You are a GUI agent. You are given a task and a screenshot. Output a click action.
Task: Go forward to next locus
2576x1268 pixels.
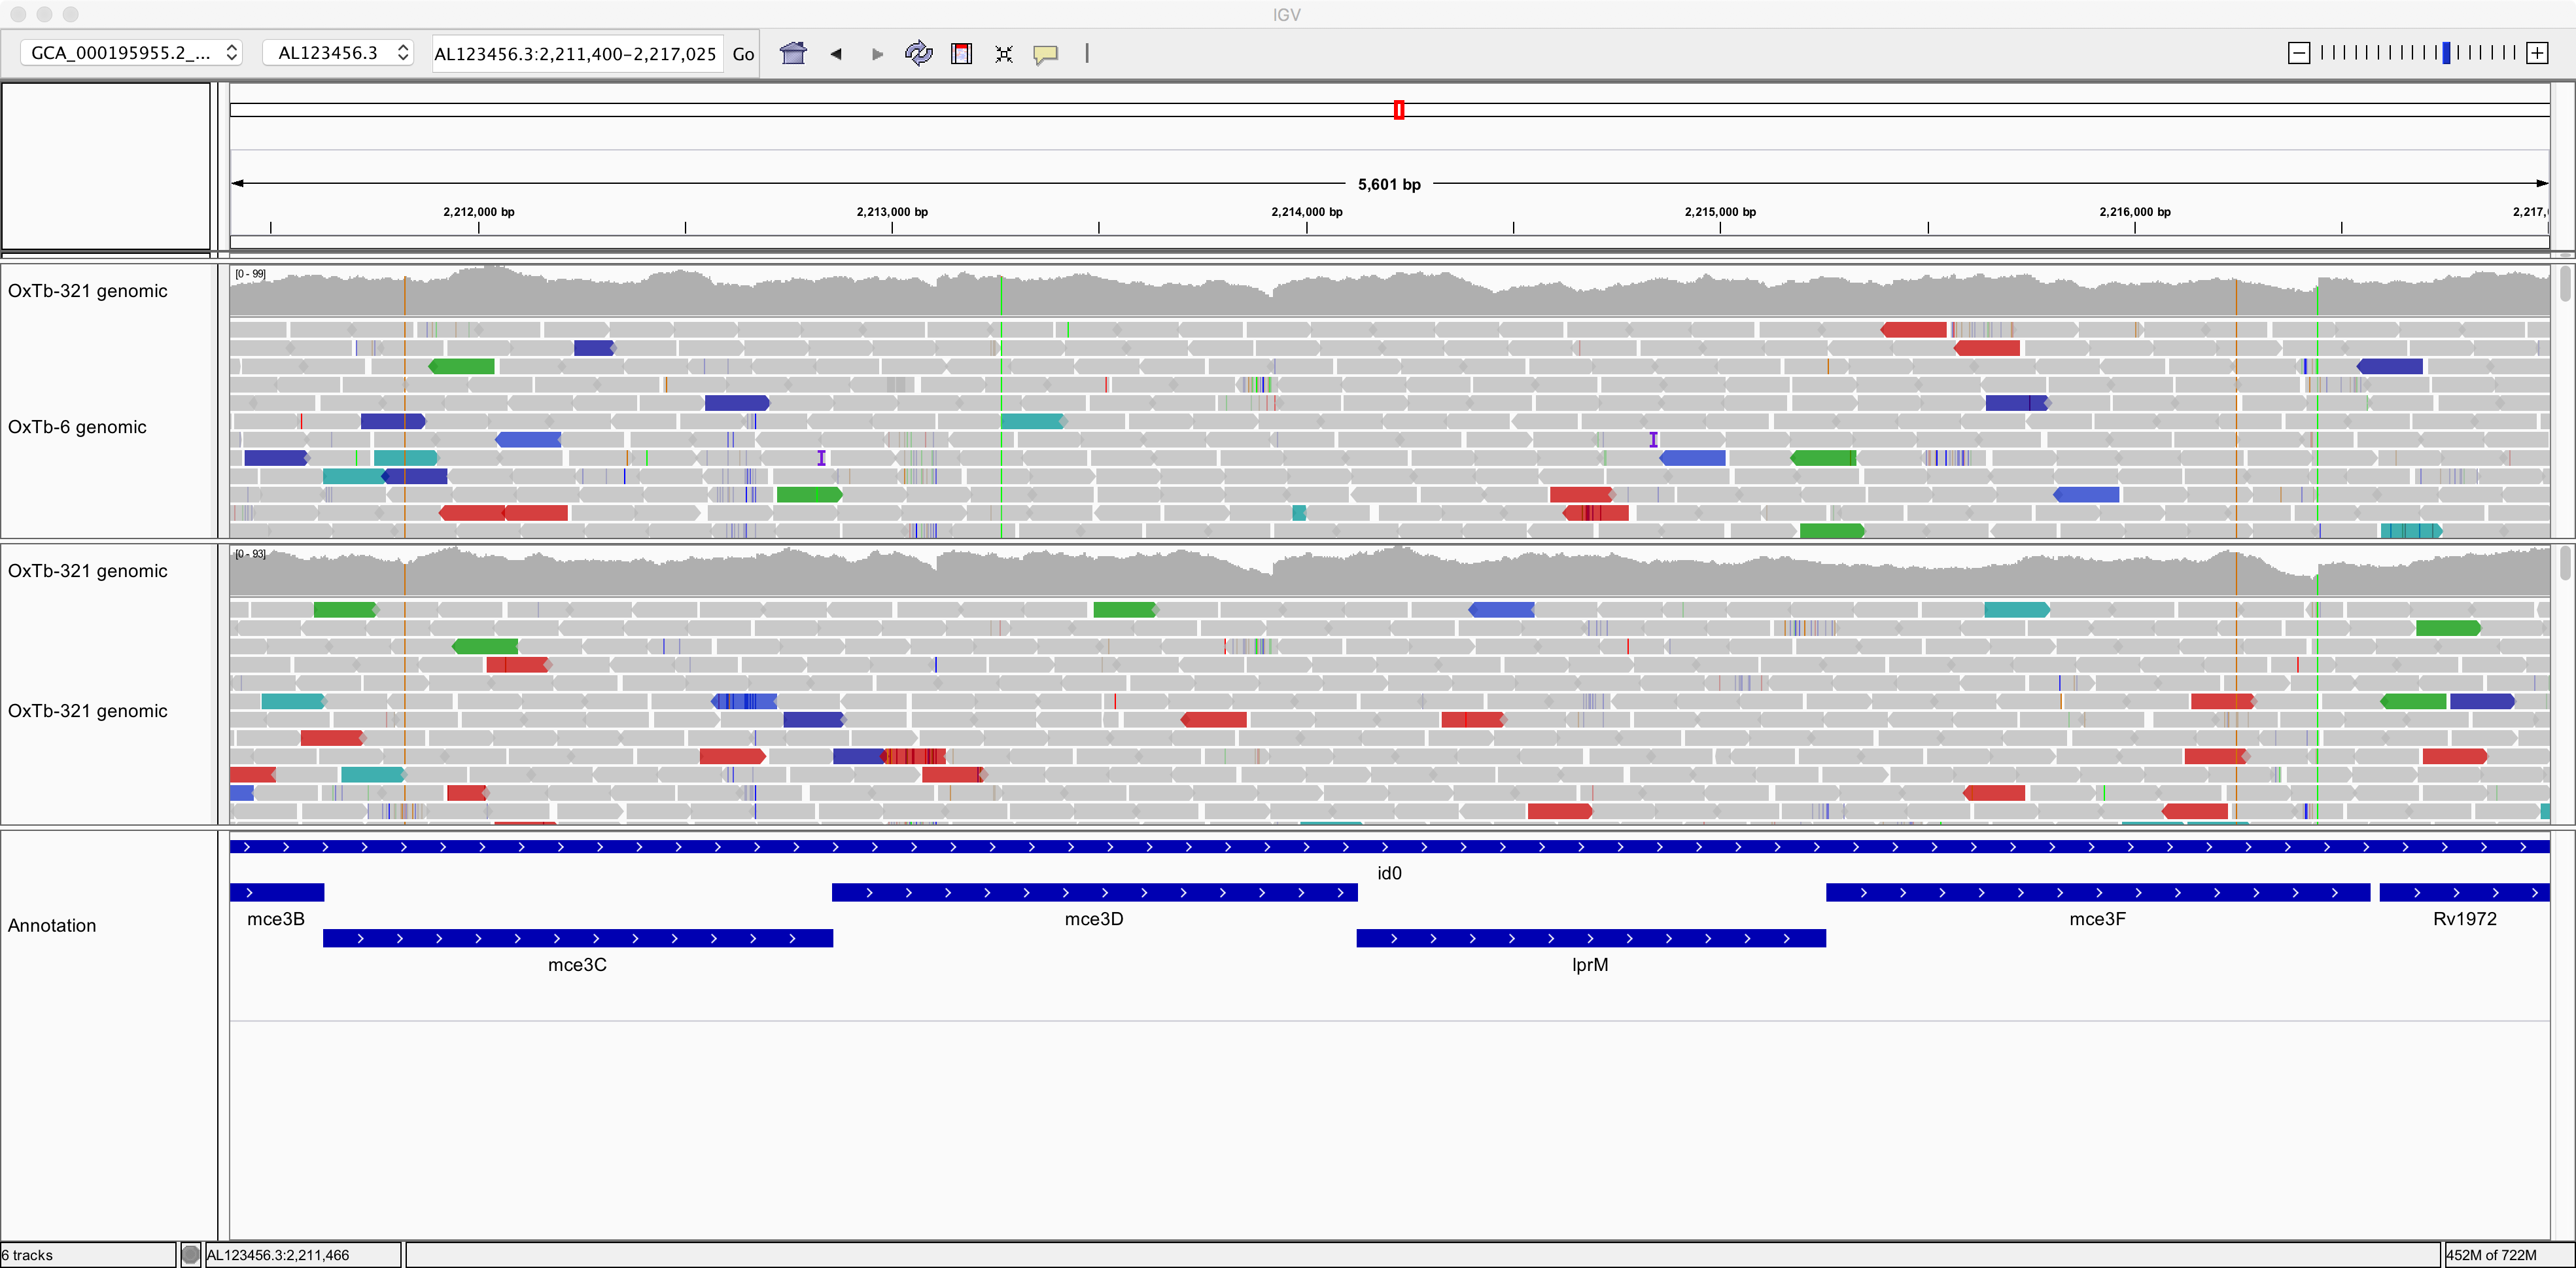(x=877, y=54)
